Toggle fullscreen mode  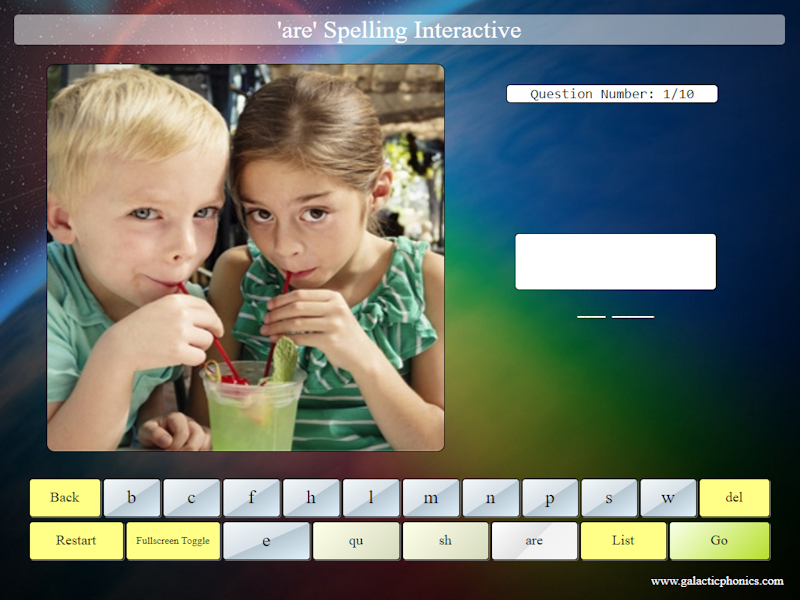coord(172,540)
